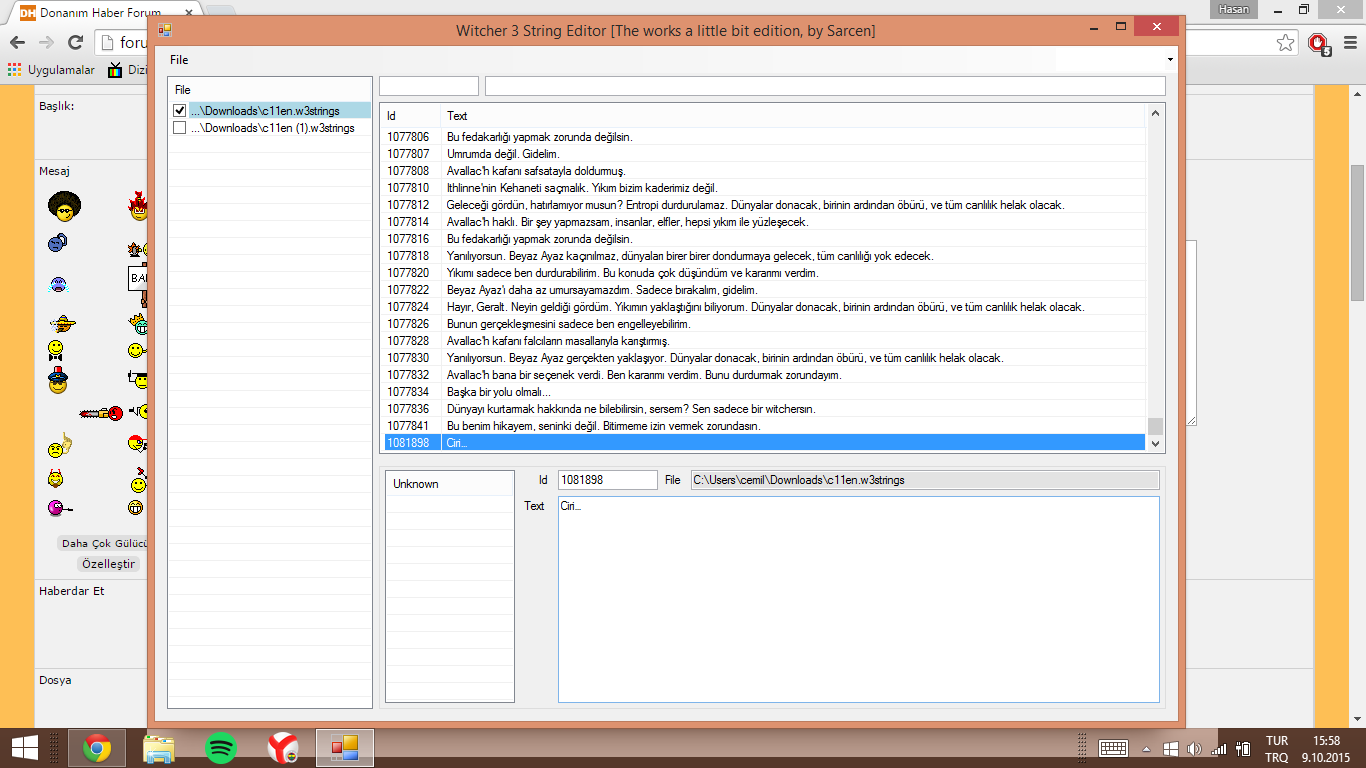Select string row 1077812
Screen dimensions: 1366x768
pyautogui.click(x=765, y=205)
